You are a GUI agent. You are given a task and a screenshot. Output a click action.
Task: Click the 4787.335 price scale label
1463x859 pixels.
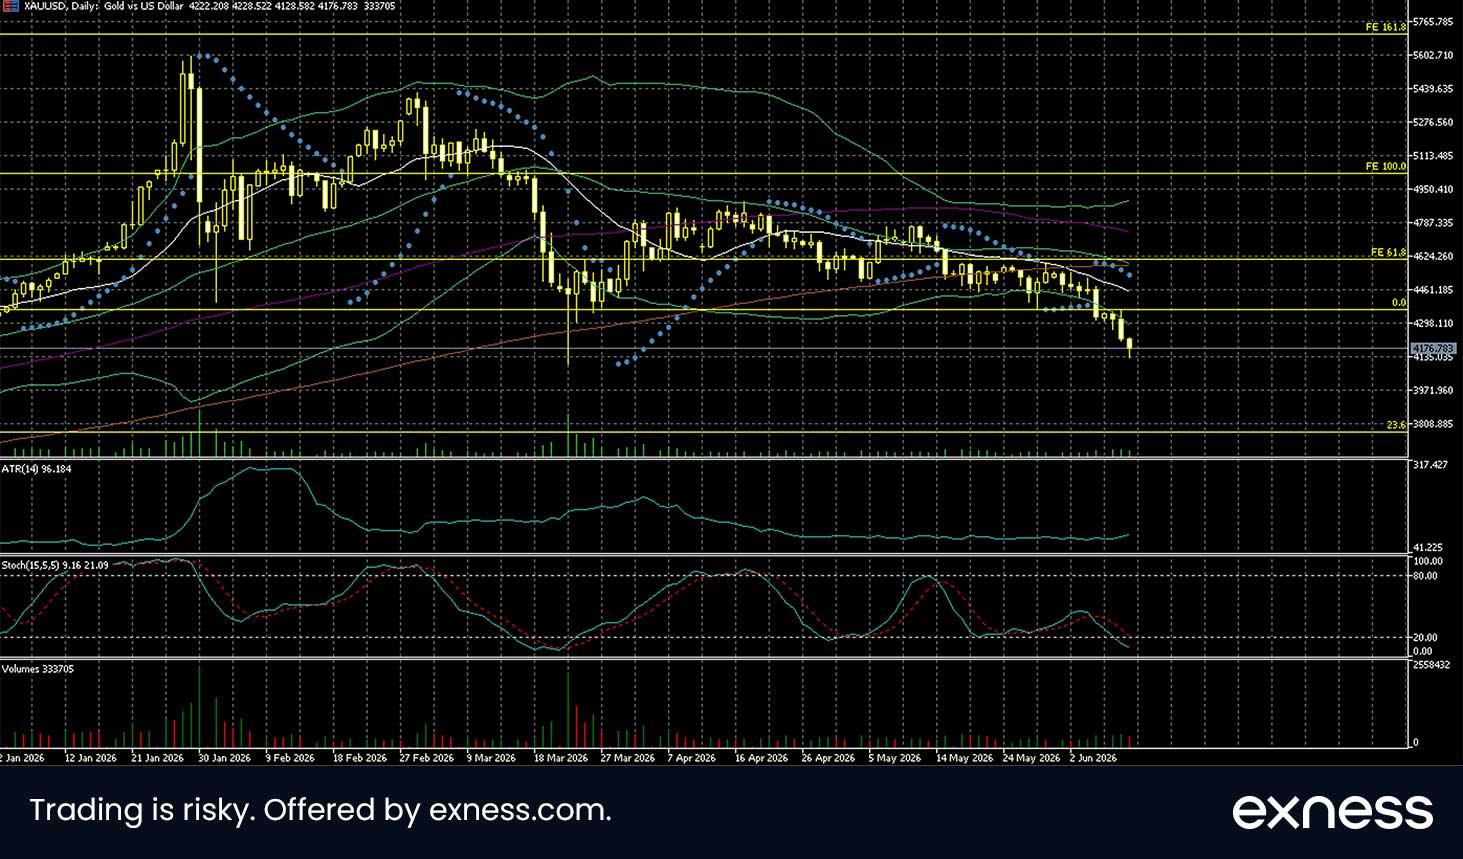[x=1433, y=223]
